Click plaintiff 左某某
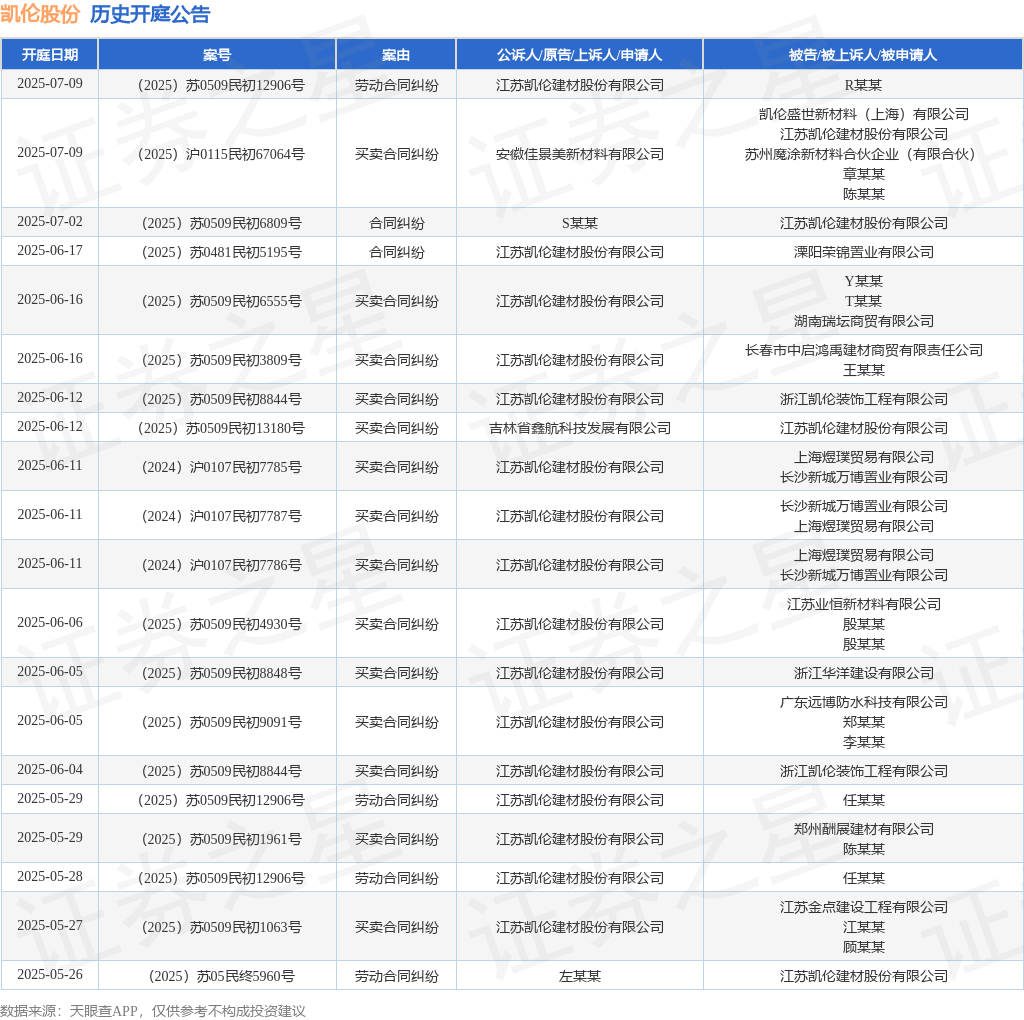The height and width of the screenshot is (1020, 1024). (579, 976)
